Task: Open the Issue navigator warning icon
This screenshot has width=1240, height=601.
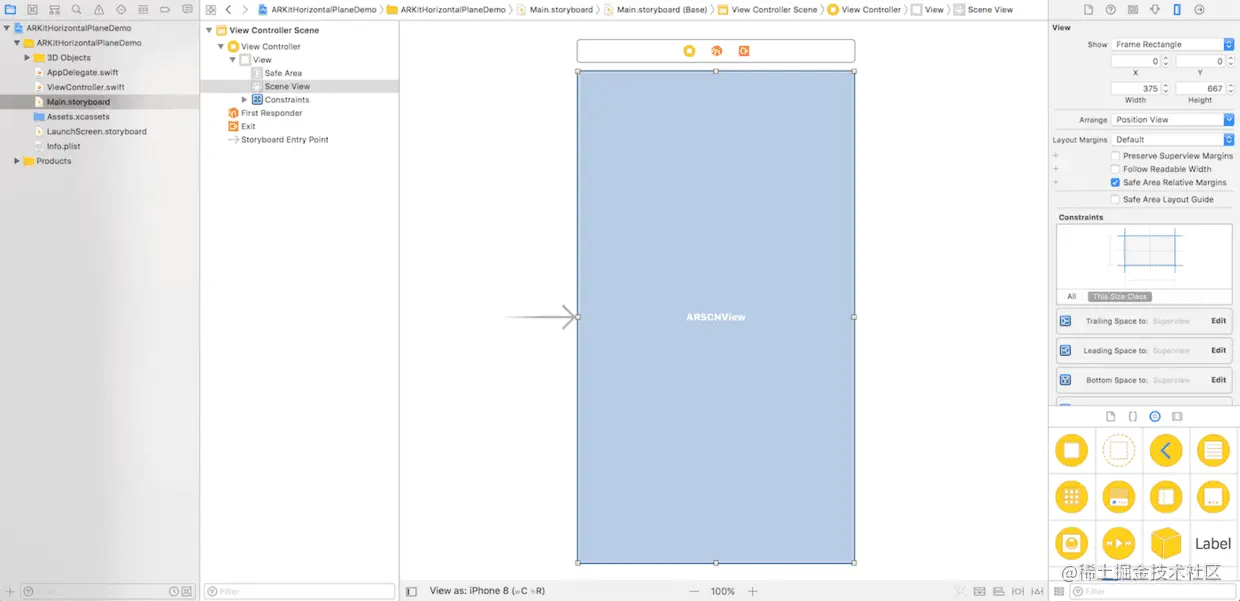Action: 99,9
